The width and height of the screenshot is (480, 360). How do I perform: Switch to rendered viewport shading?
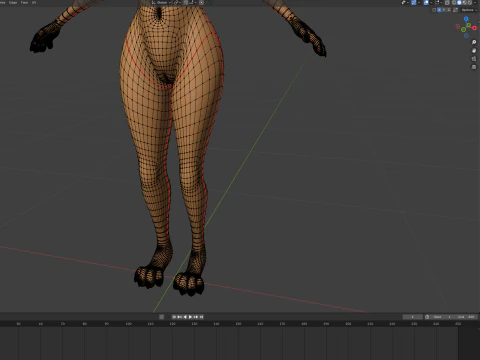point(470,2)
